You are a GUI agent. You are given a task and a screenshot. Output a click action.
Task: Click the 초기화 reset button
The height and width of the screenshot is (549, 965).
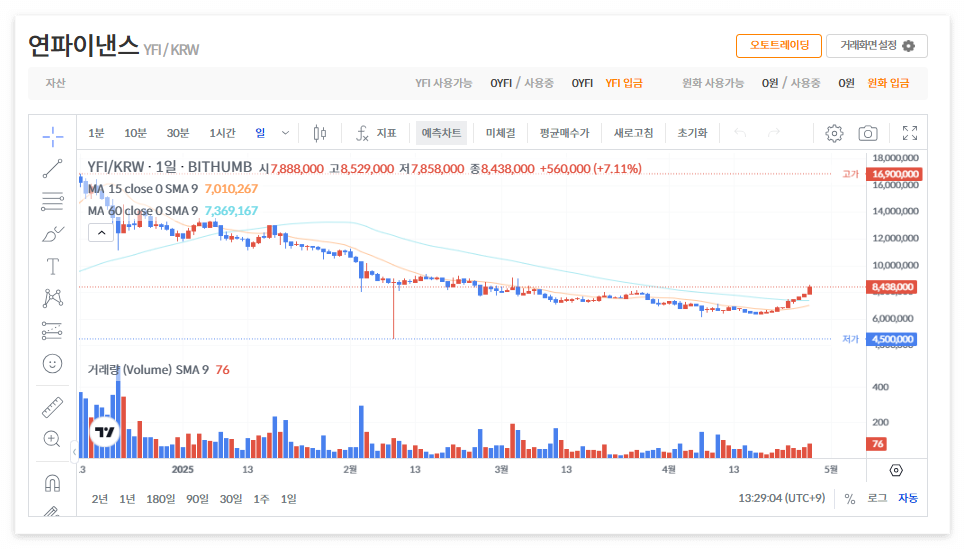[692, 133]
